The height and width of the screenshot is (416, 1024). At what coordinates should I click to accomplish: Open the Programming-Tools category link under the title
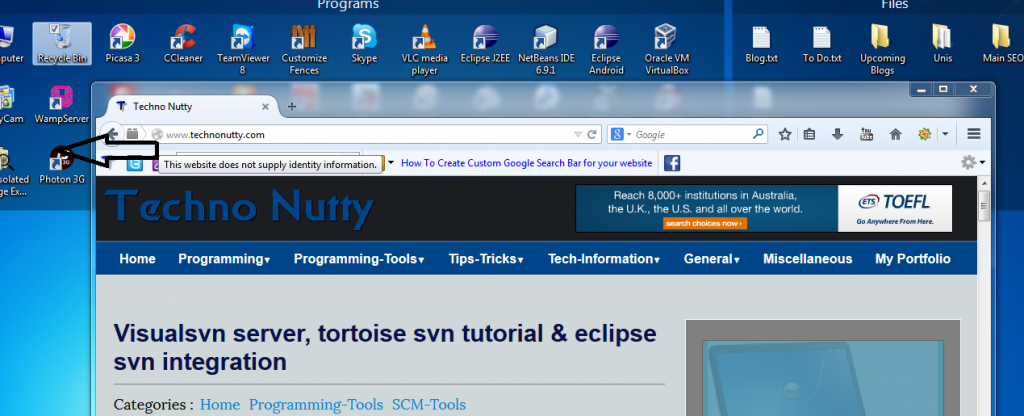pos(315,405)
